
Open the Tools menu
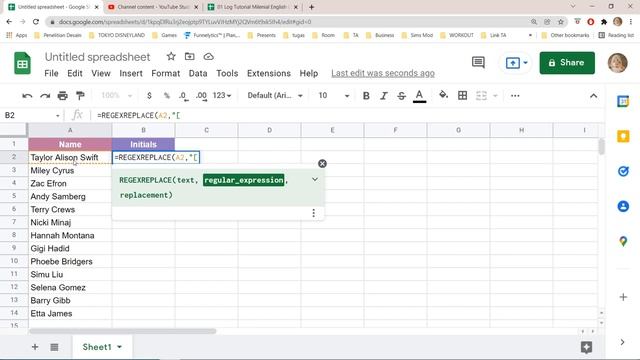[x=227, y=73]
